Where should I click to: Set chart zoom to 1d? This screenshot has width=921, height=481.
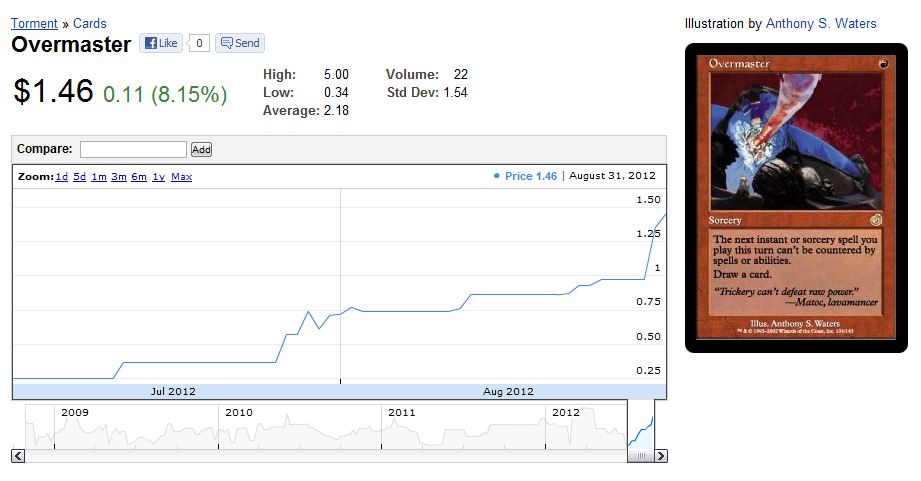click(x=61, y=177)
